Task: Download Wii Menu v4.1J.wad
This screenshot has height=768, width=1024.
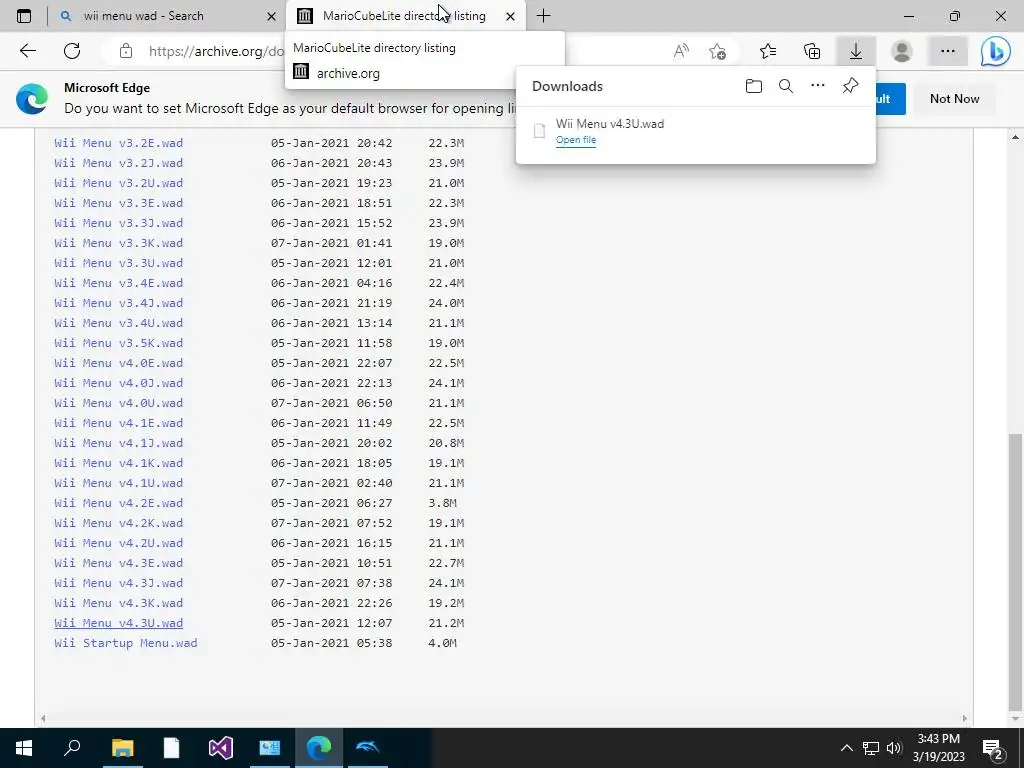Action: 119,443
